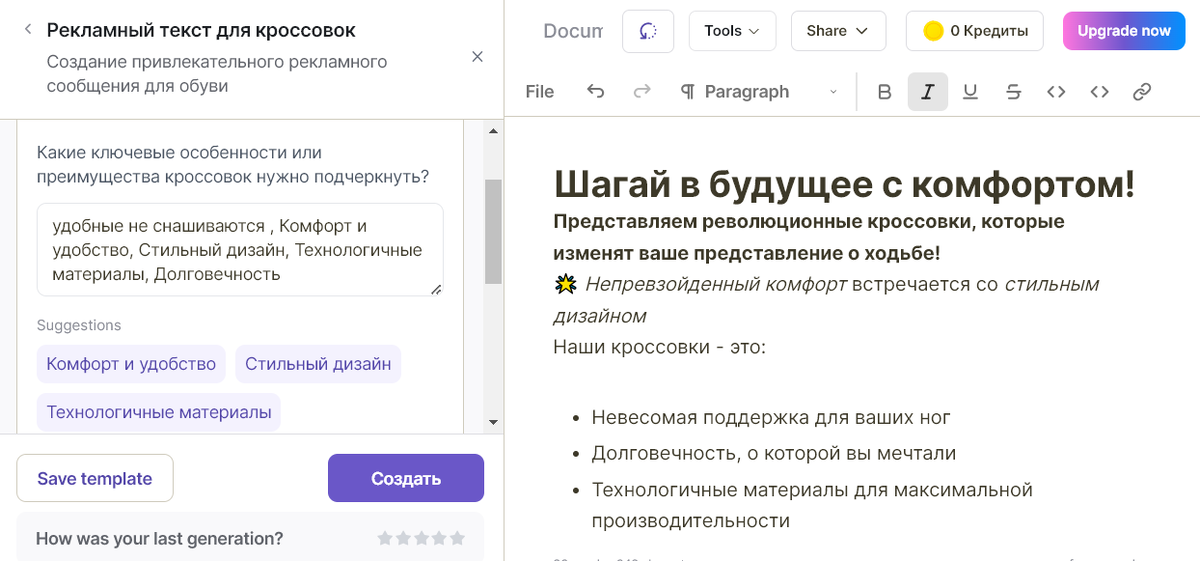Insert a code block

pos(1099,92)
